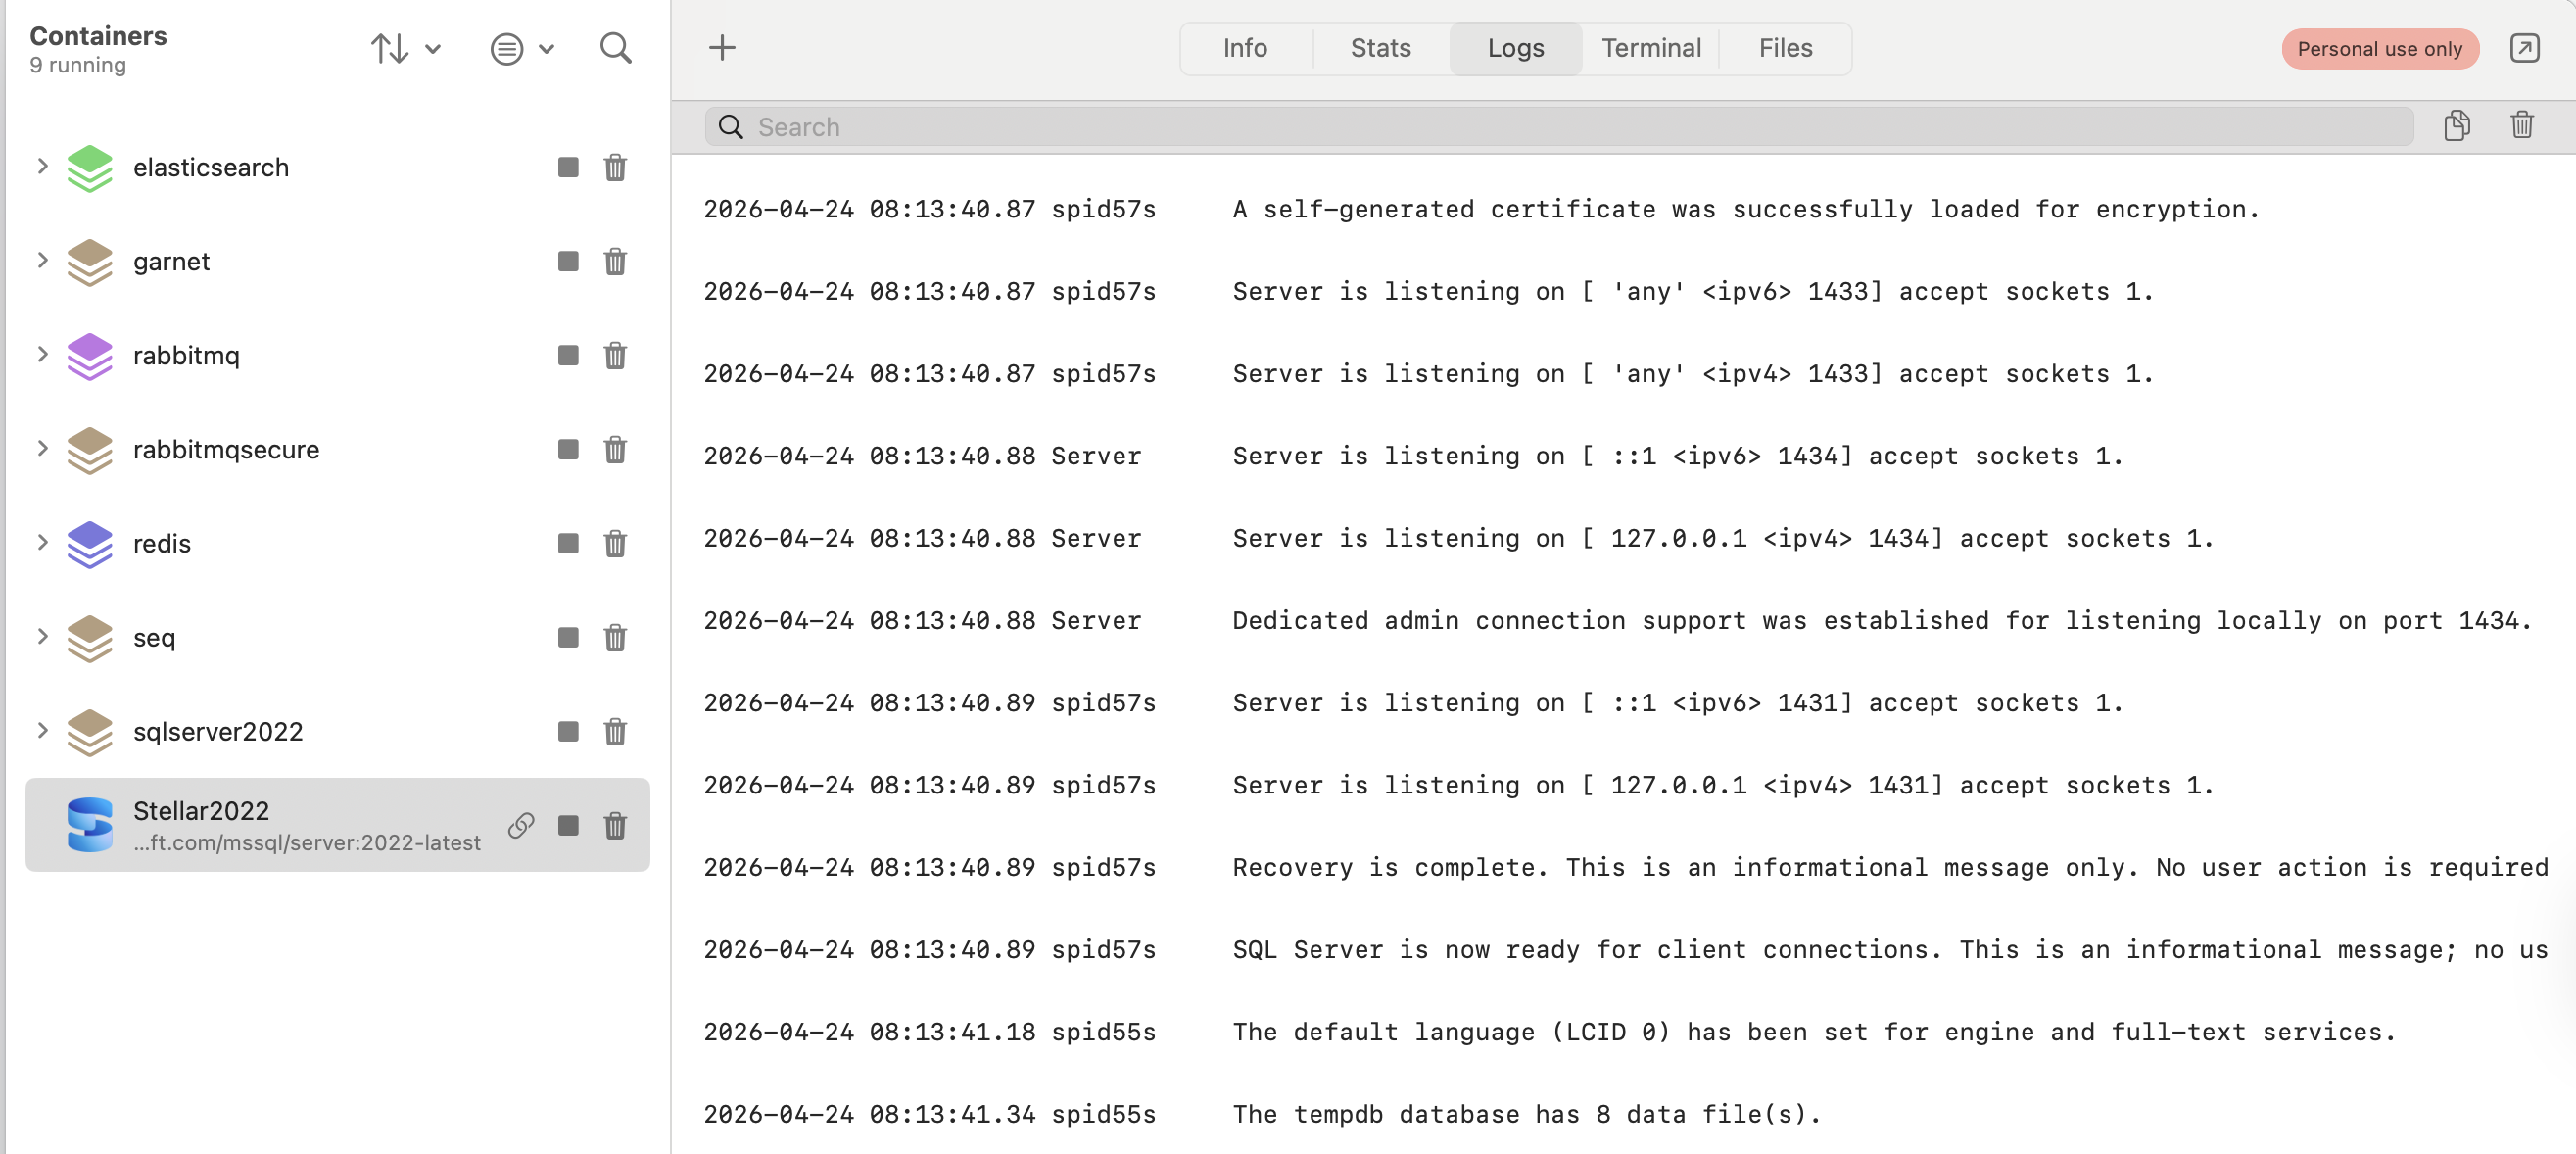
Task: Select the seq container name
Action: (x=154, y=637)
